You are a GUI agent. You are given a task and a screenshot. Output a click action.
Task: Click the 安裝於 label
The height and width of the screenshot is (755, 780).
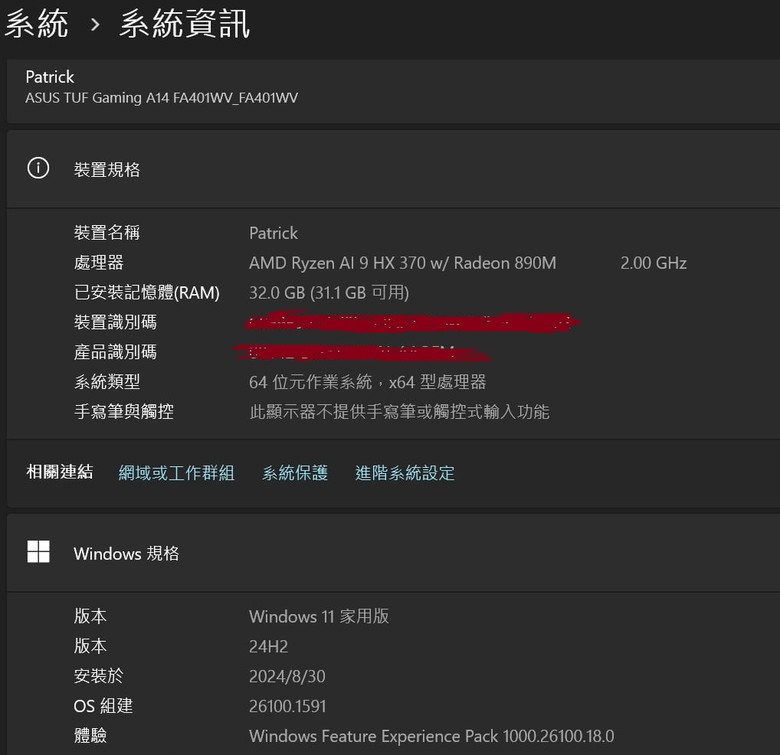(98, 676)
